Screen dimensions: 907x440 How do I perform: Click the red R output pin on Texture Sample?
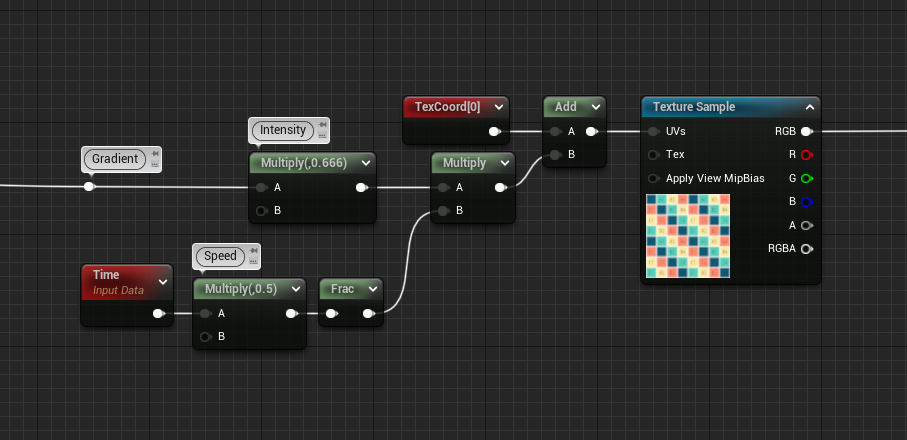coord(806,155)
